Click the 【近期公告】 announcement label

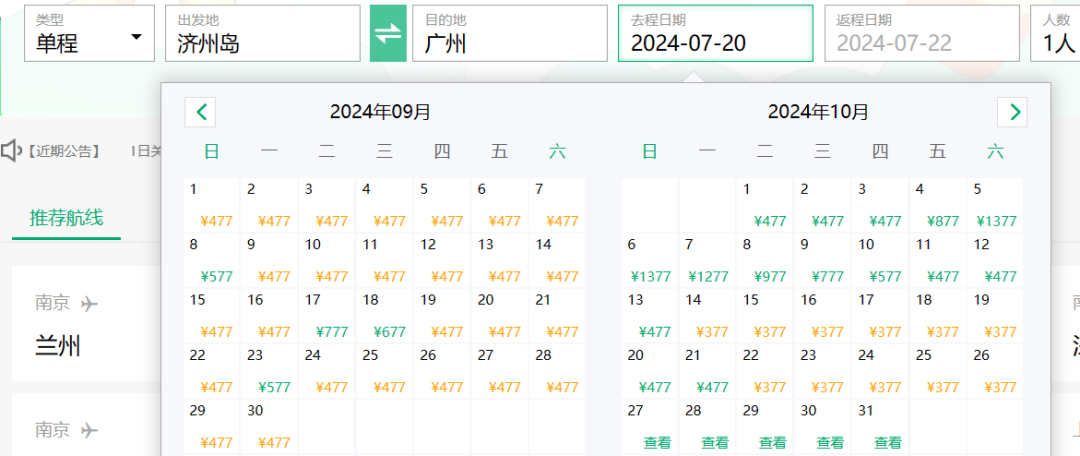click(x=64, y=152)
